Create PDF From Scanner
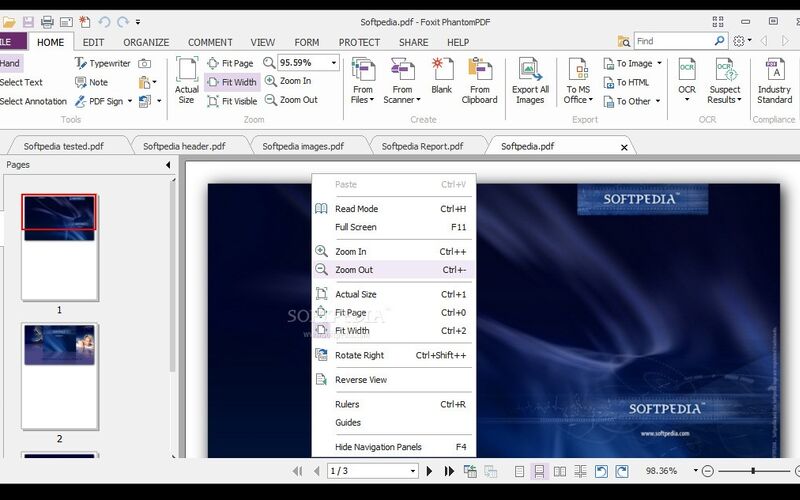800x500 pixels. pyautogui.click(x=402, y=81)
